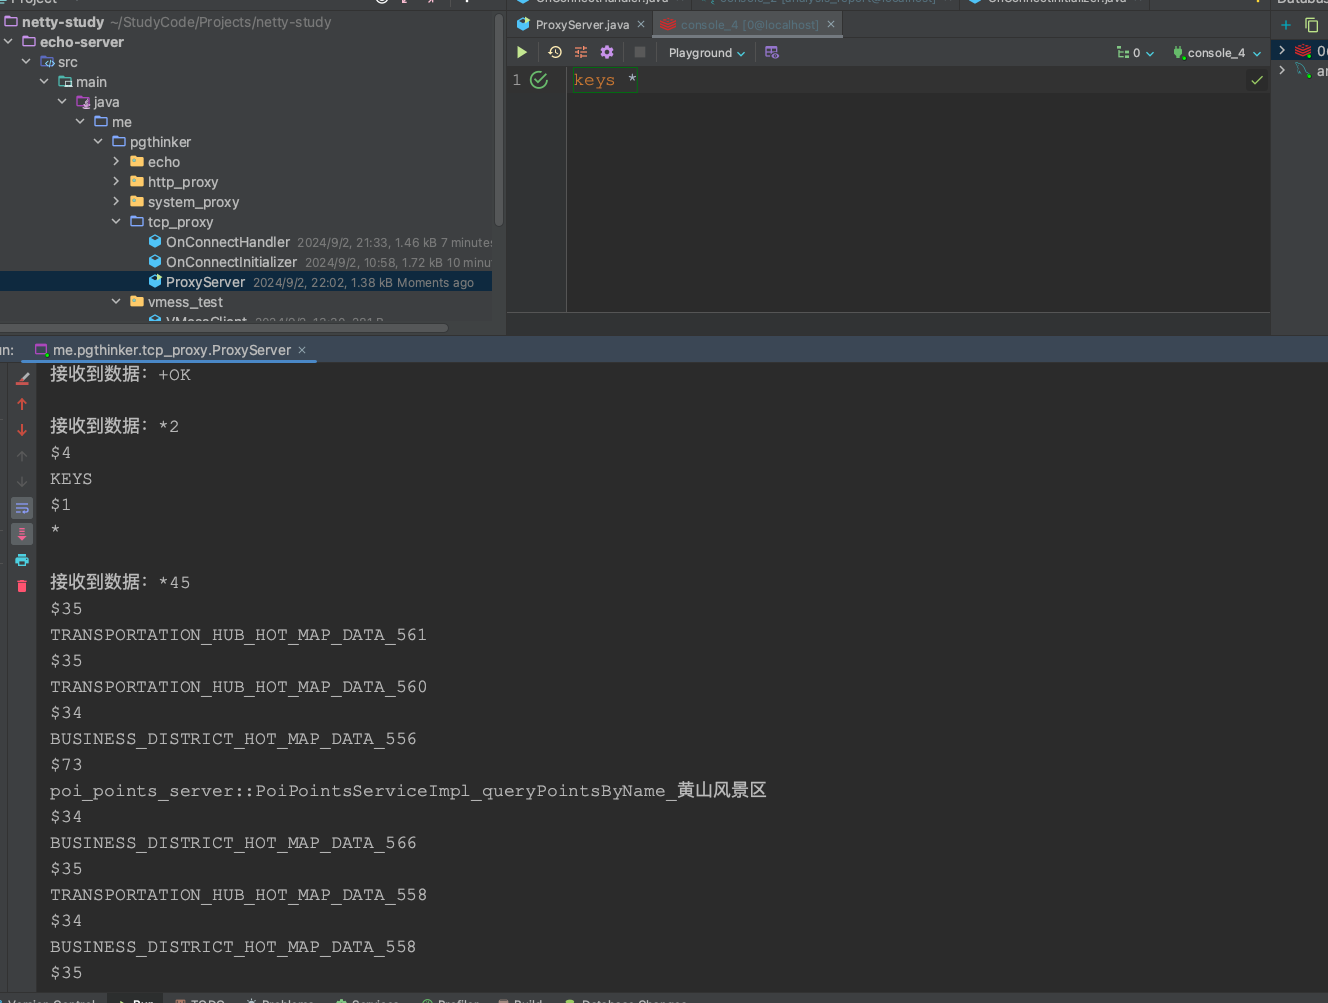Open console settings gear icon
The width and height of the screenshot is (1328, 1003).
(x=607, y=52)
